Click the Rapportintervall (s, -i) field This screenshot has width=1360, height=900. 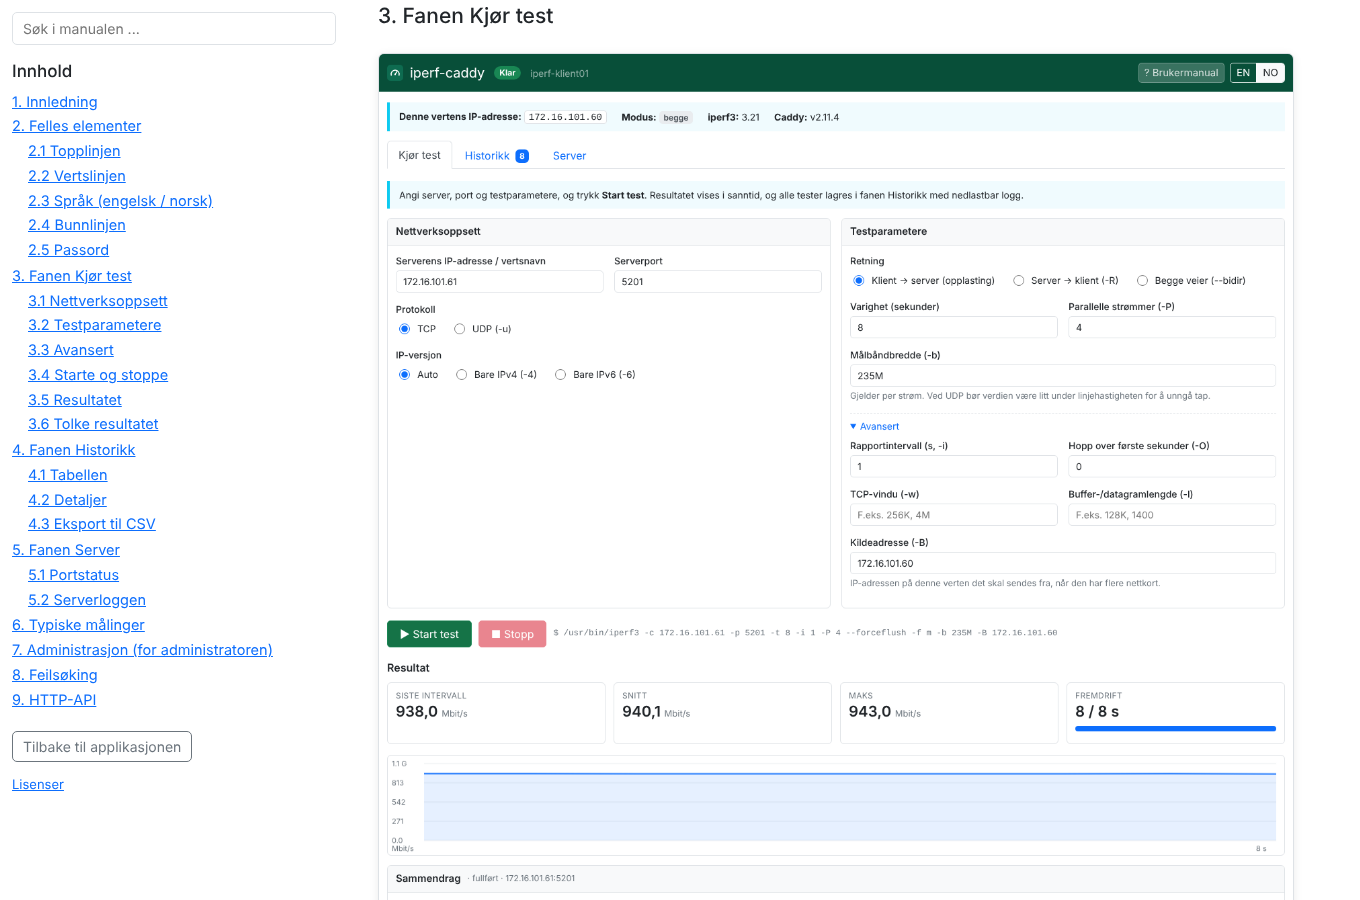[x=954, y=467]
